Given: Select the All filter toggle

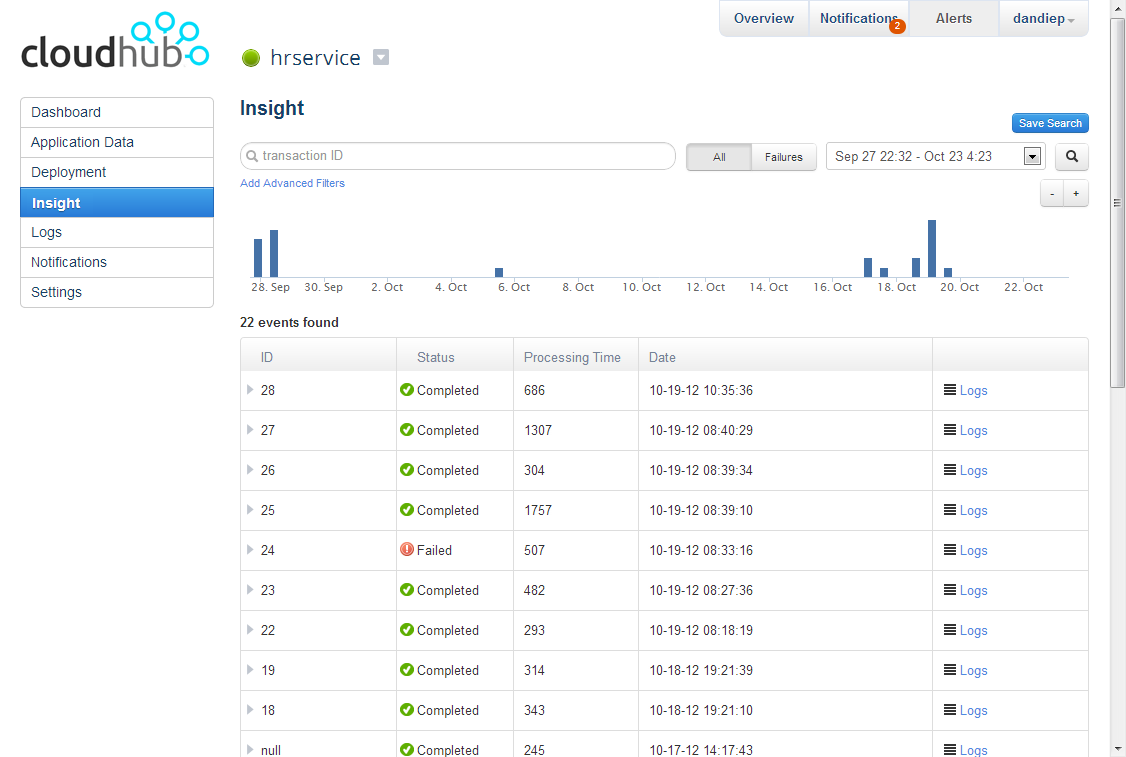Looking at the screenshot, I should point(718,157).
